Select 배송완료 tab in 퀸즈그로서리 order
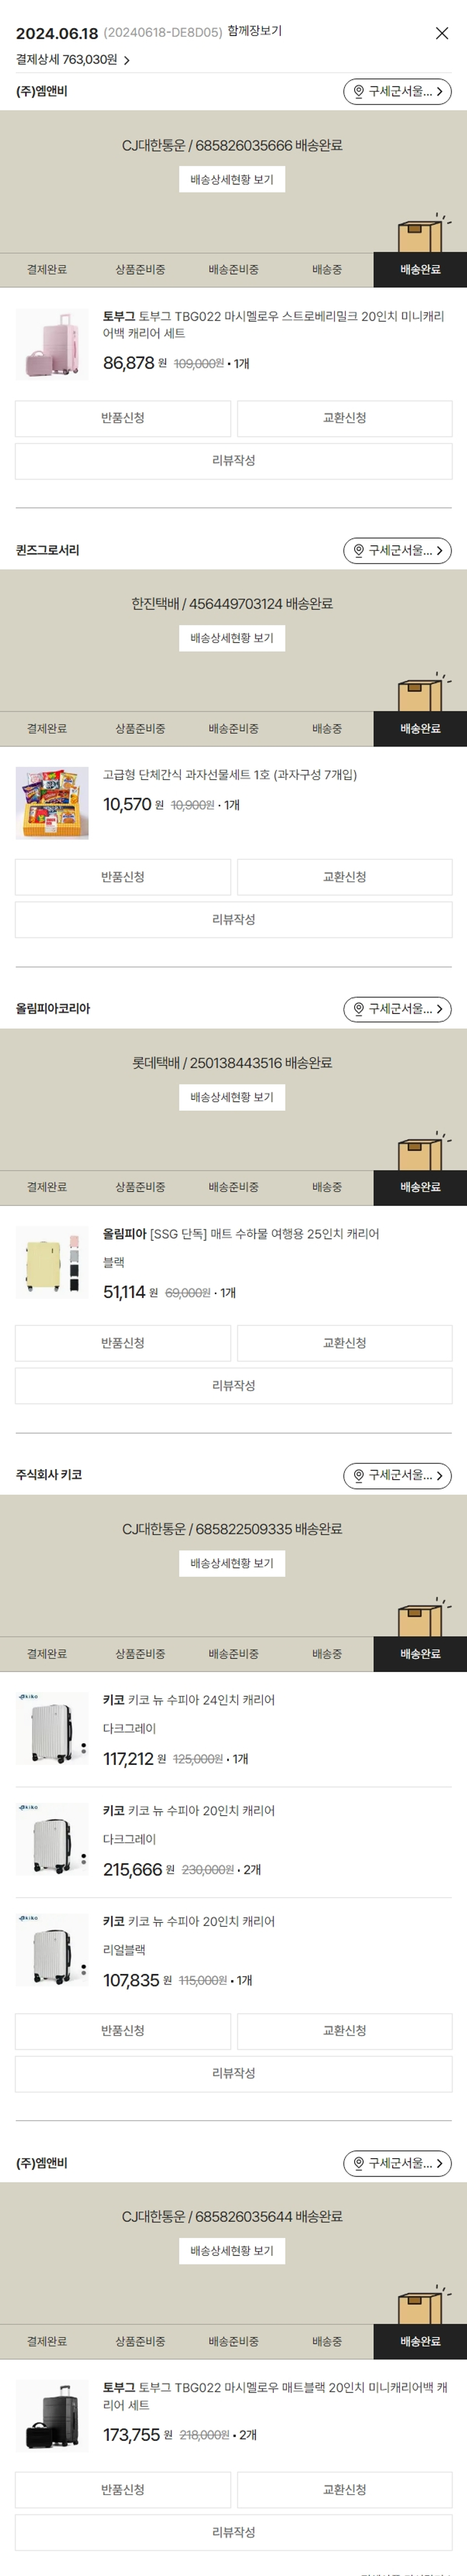 (x=420, y=729)
